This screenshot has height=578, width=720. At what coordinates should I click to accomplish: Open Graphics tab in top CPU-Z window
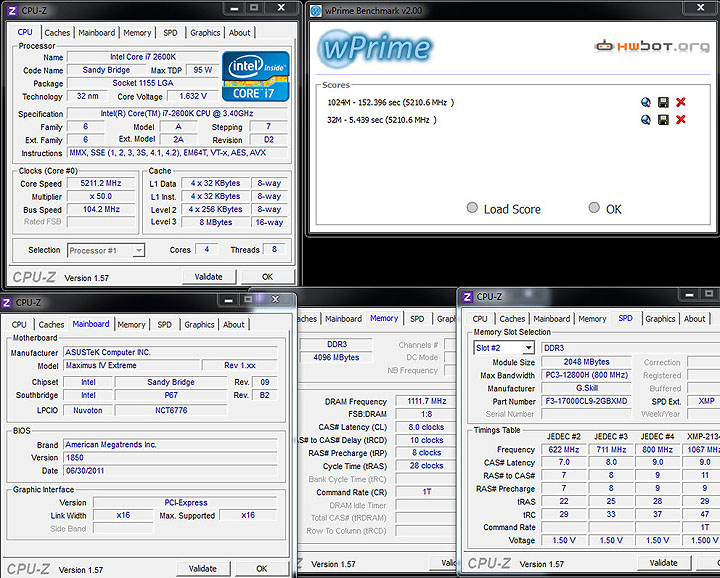[205, 33]
